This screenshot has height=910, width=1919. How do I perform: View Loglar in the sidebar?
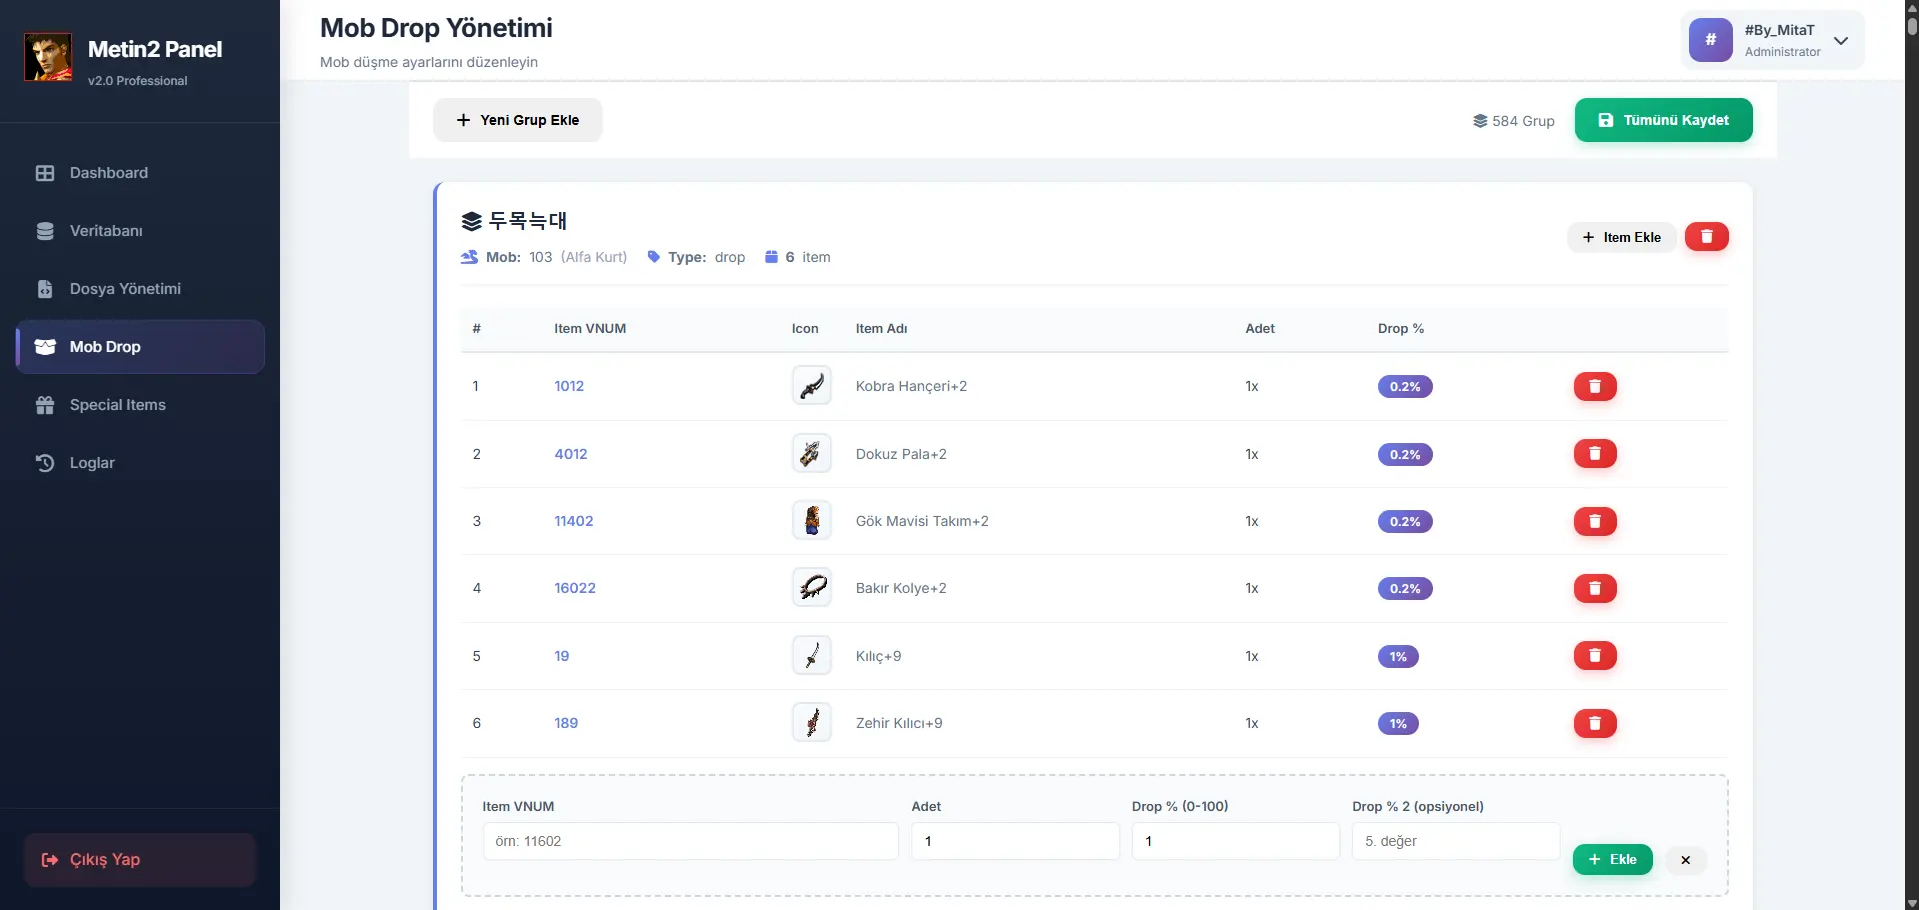[92, 463]
